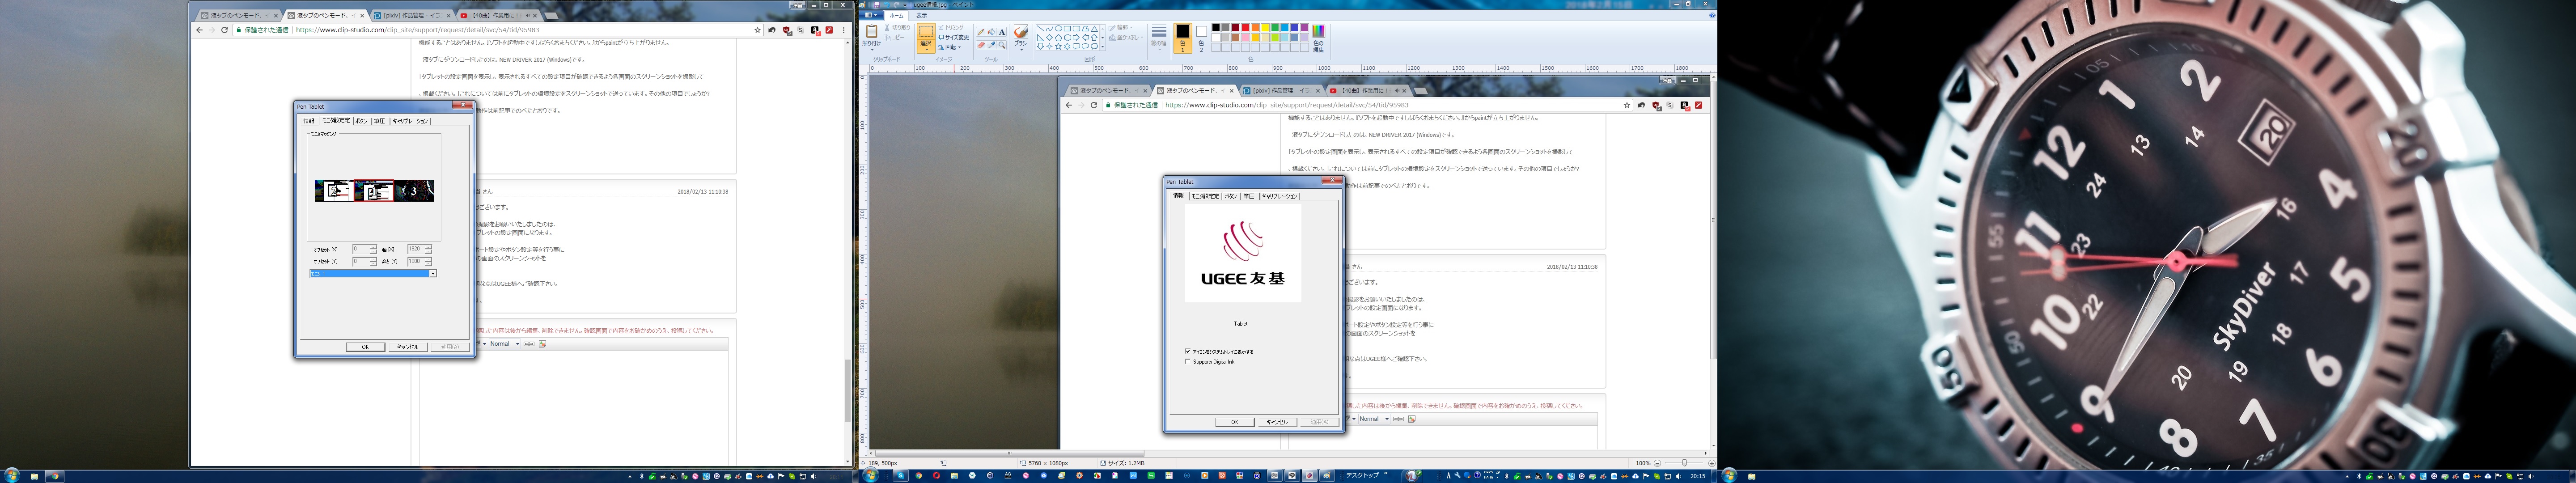The image size is (2576, 483).
Task: Select the Eraser tool
Action: point(981,45)
